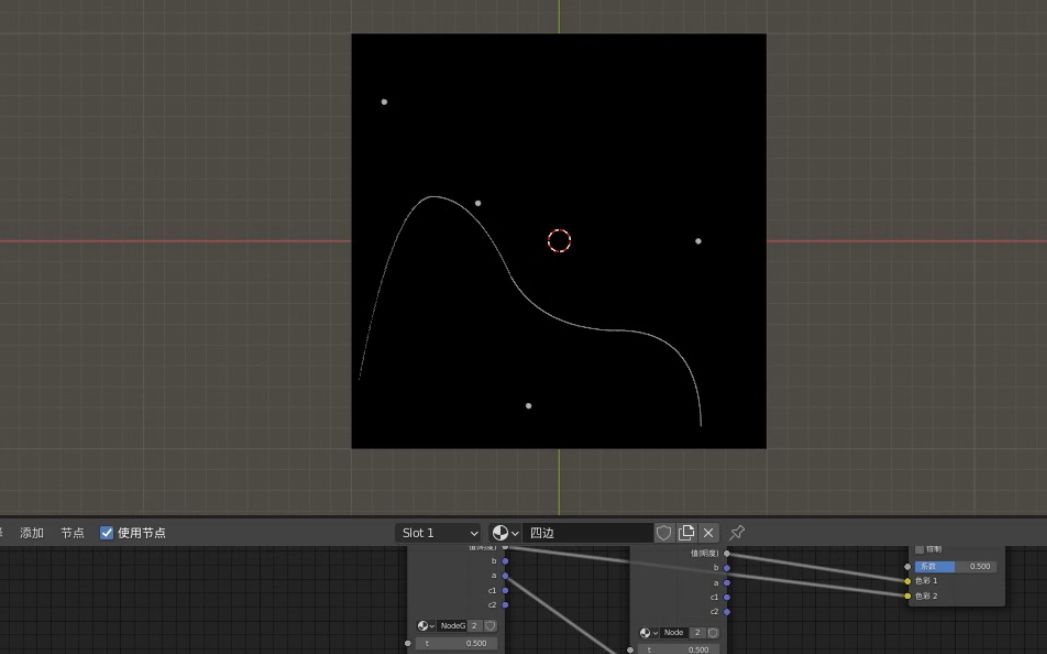
Task: Open the 节点 menu
Action: [71, 532]
